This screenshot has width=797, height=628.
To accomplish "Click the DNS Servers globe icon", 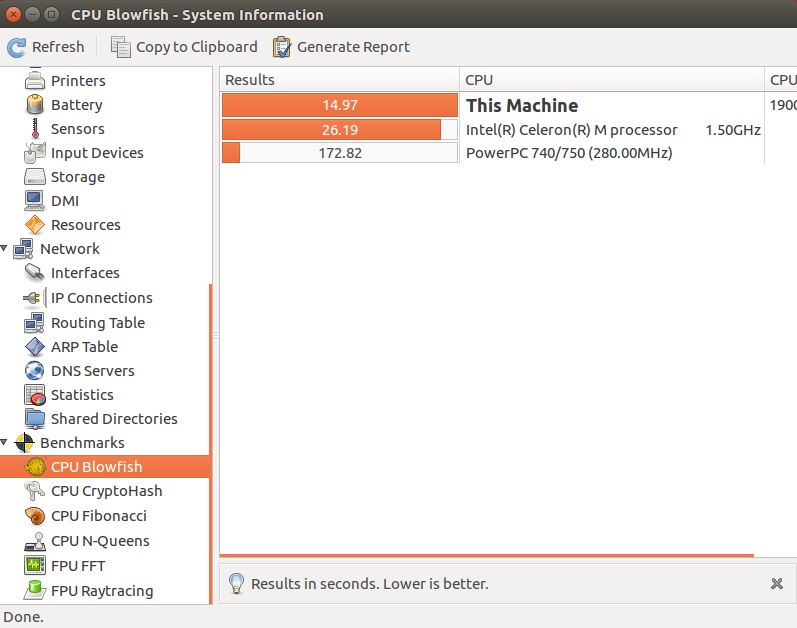I will 35,371.
